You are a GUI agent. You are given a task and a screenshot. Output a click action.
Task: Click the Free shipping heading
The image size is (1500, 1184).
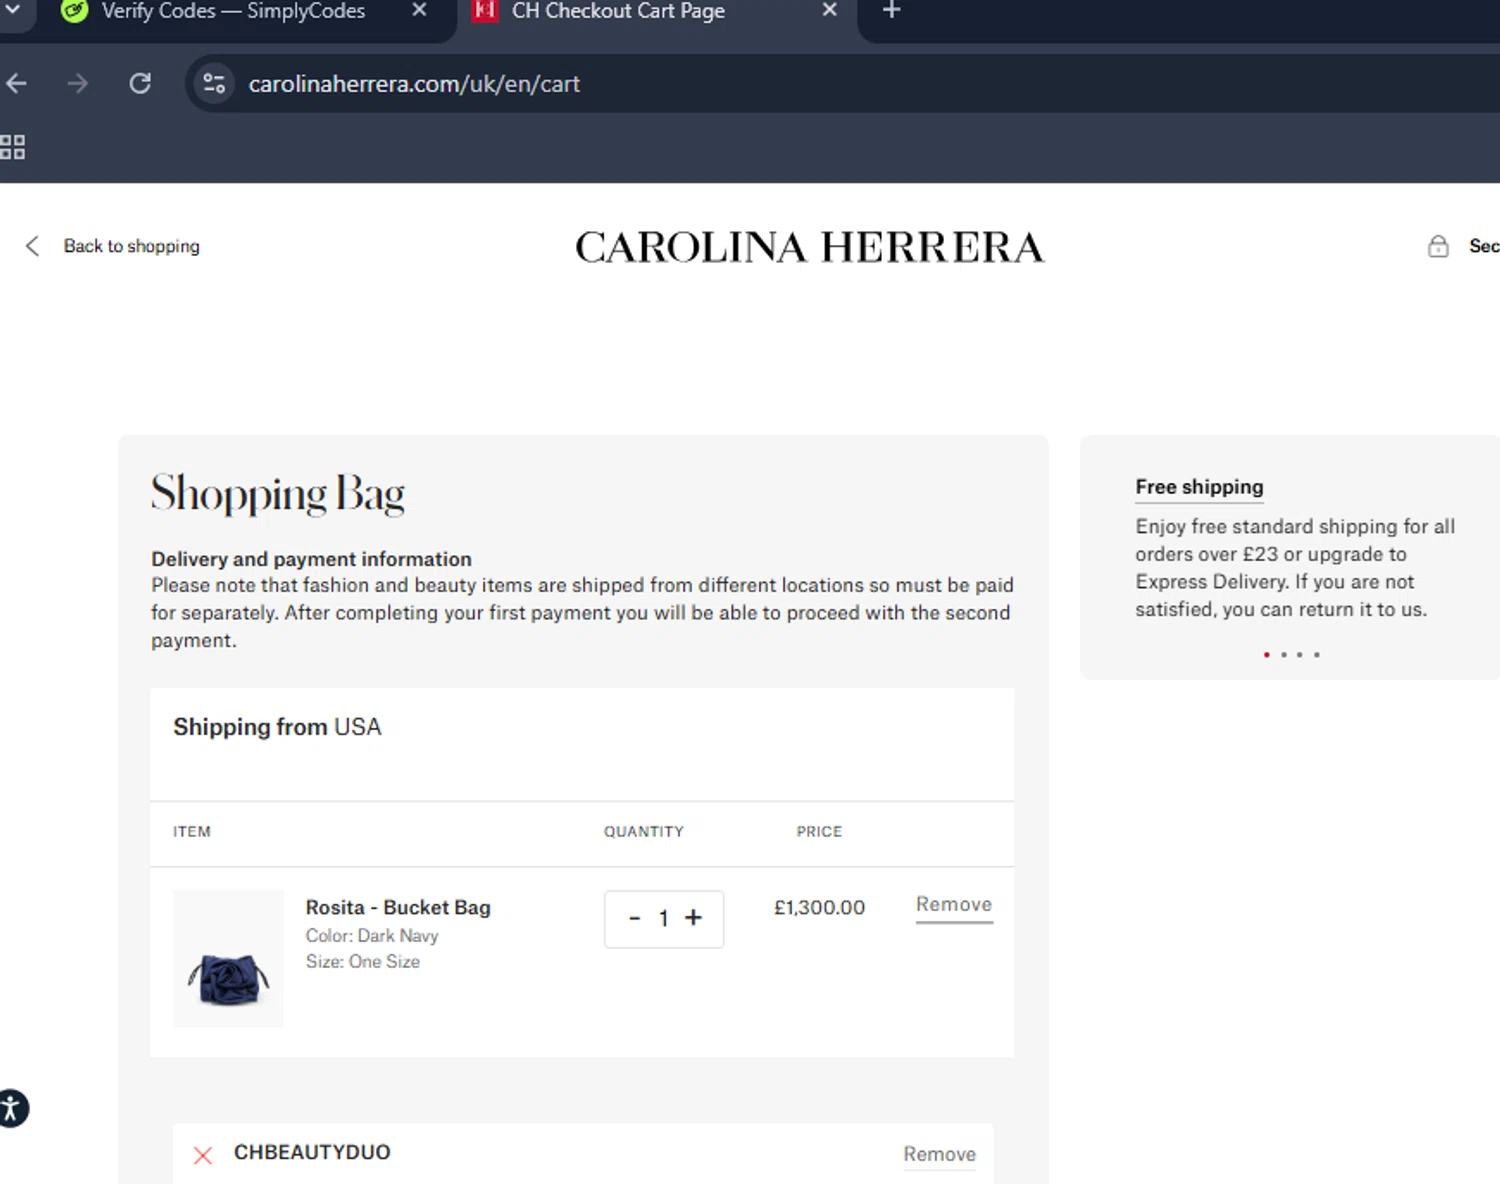1199,487
